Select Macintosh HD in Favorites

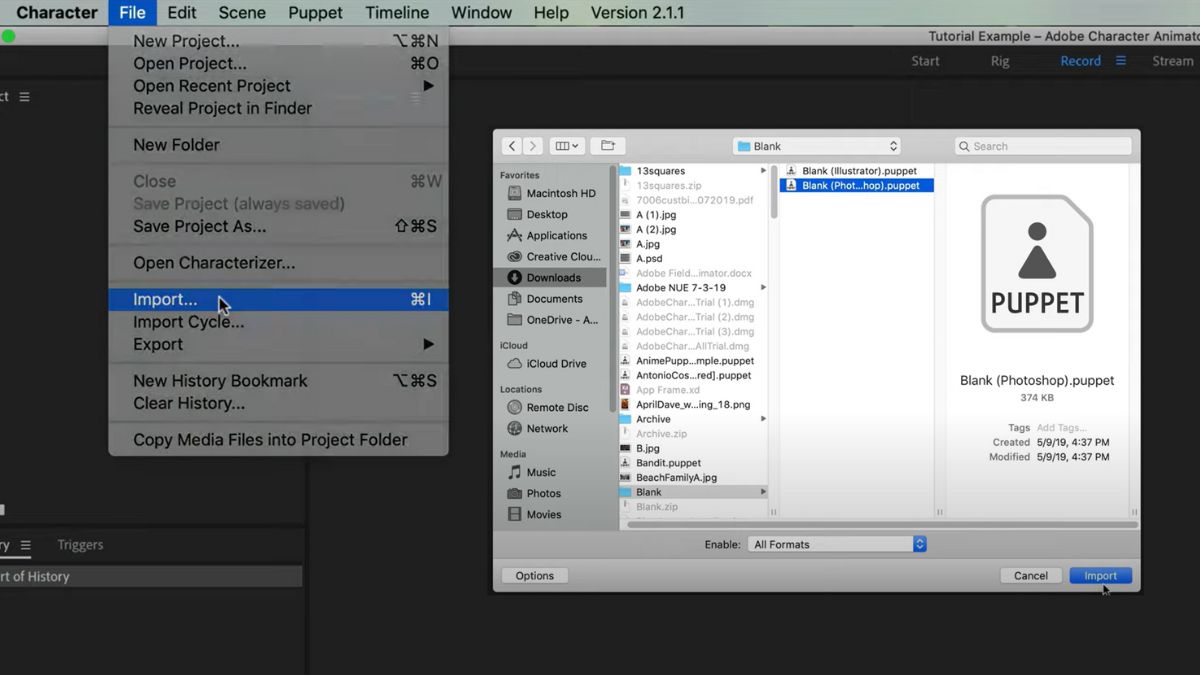pyautogui.click(x=553, y=193)
